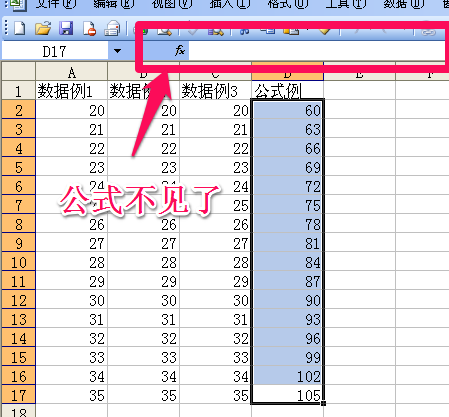Click the fill handle below cell D17
The width and height of the screenshot is (449, 417).
(x=323, y=403)
